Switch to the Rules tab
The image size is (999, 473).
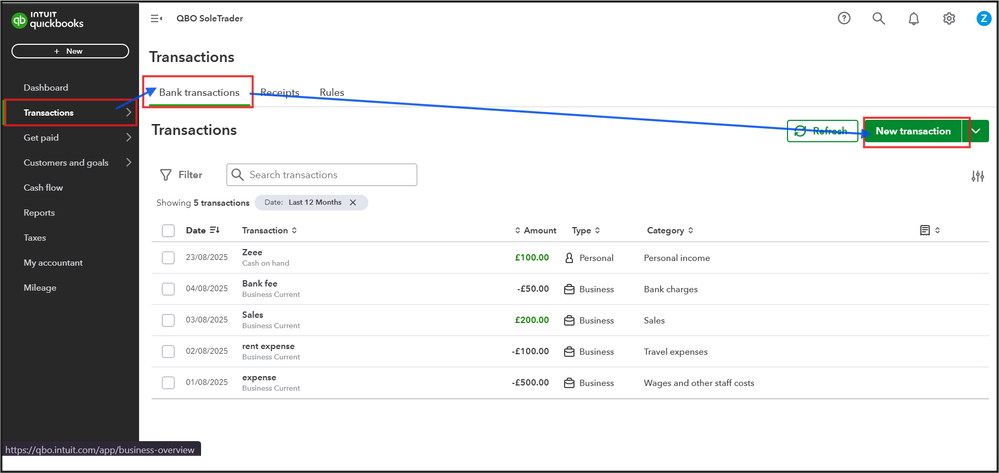332,92
